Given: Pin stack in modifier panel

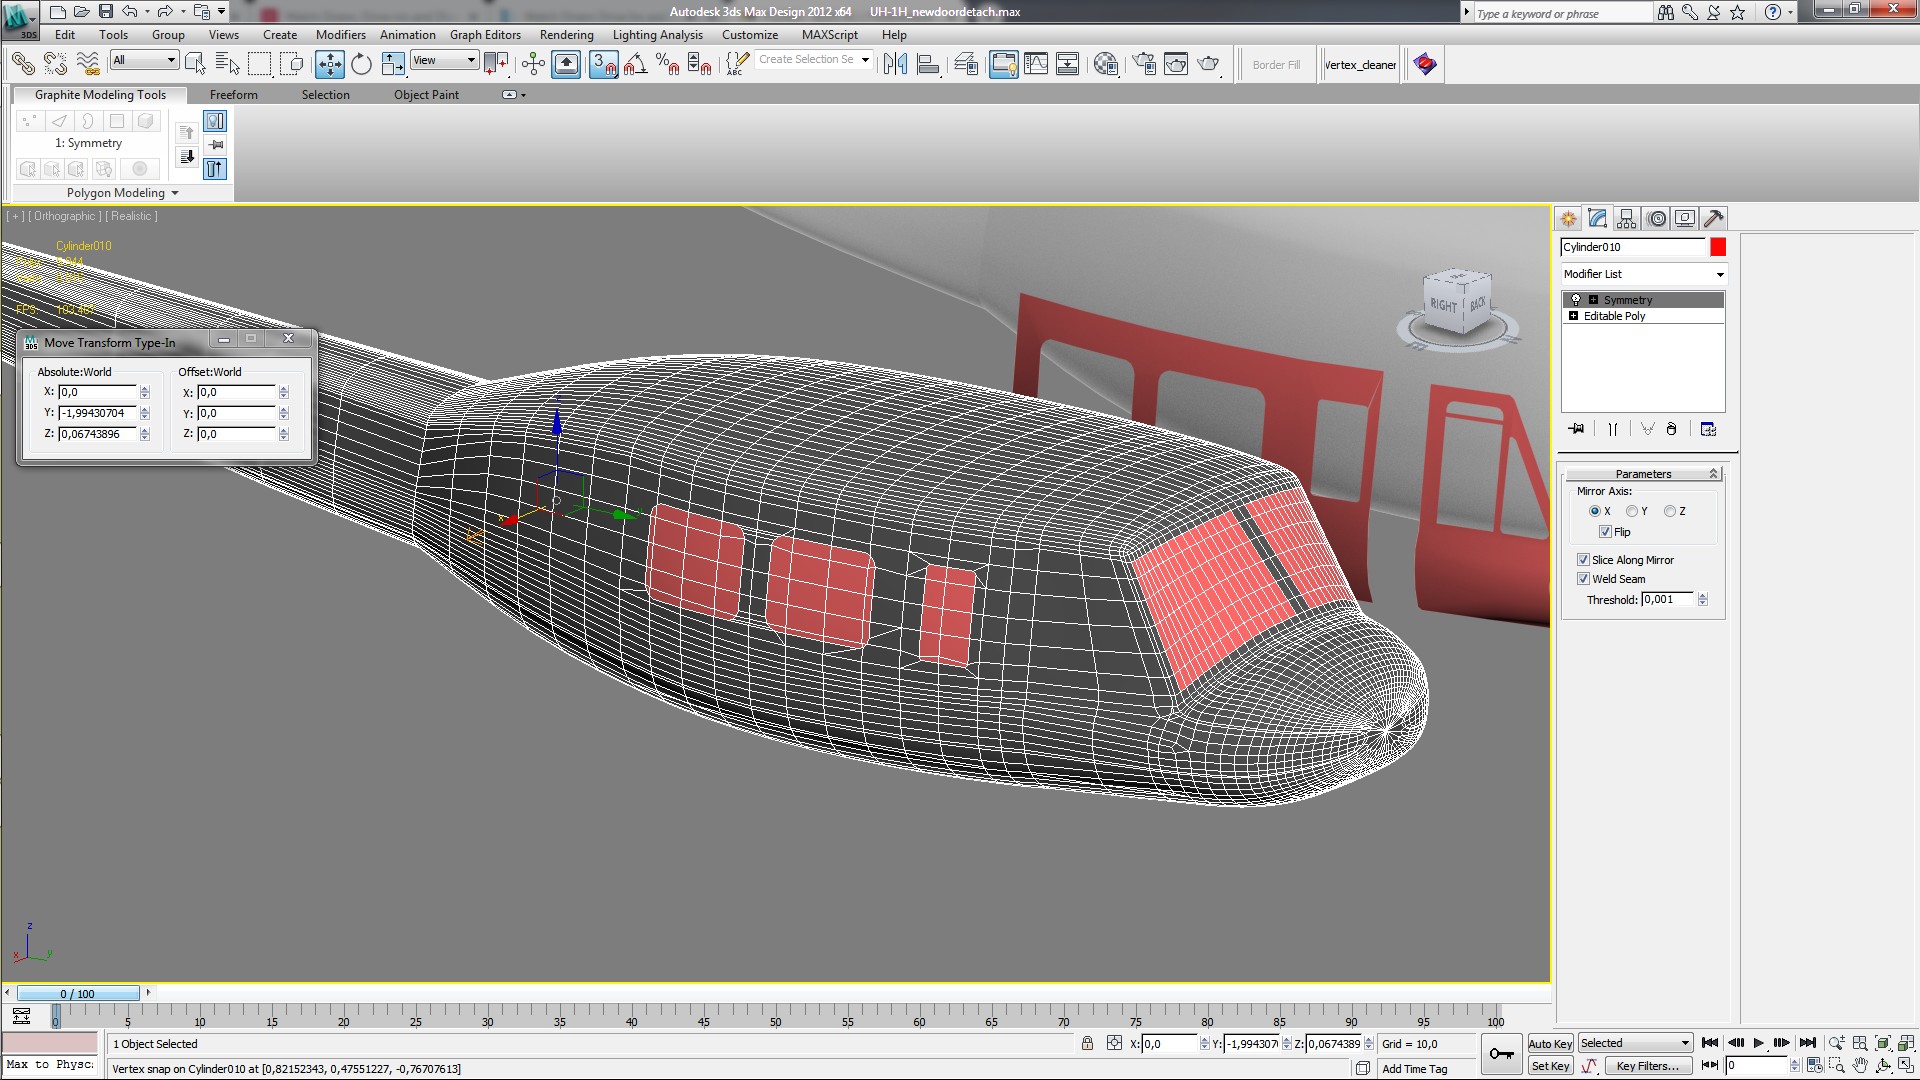Looking at the screenshot, I should tap(1577, 429).
